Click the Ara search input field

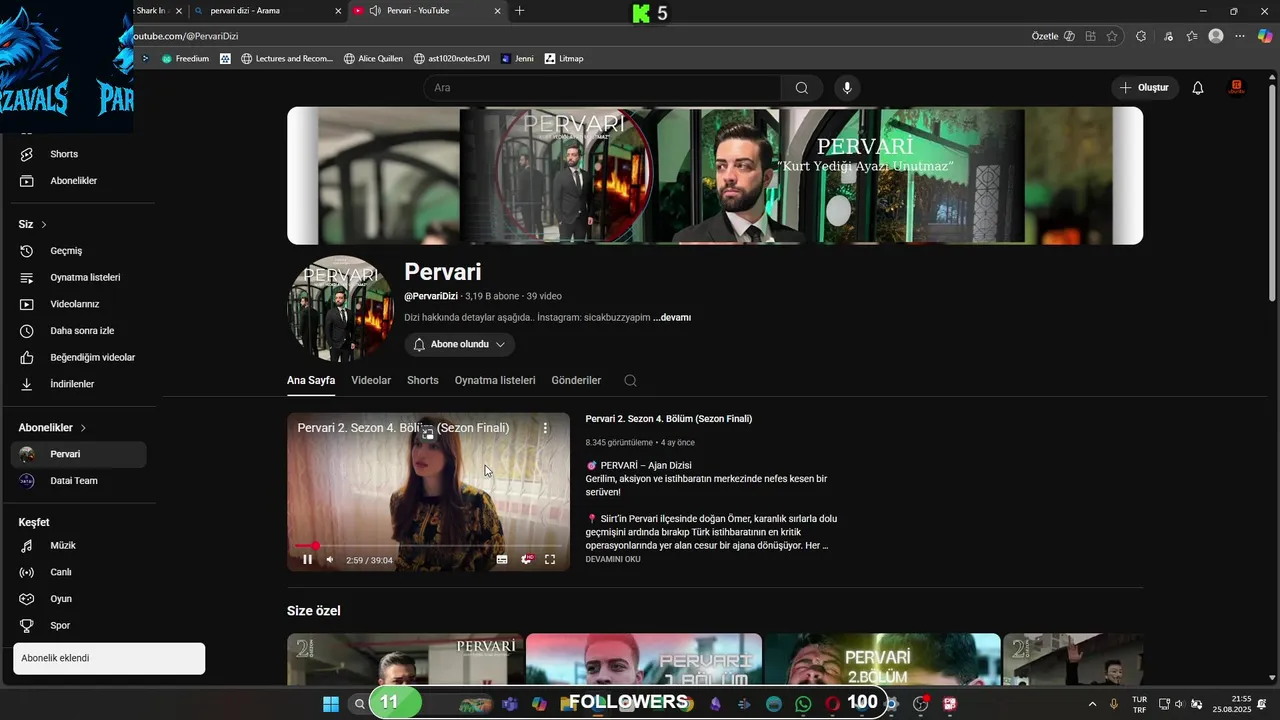coord(603,88)
